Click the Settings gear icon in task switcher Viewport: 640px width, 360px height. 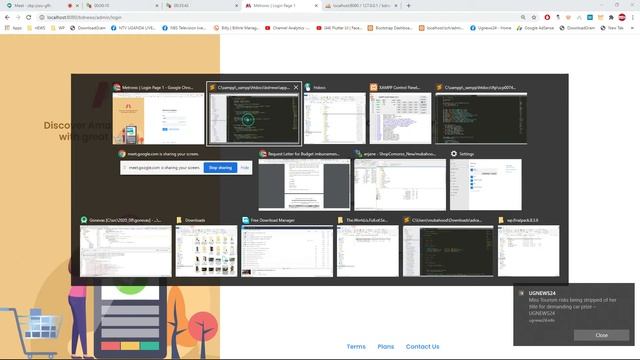454,154
